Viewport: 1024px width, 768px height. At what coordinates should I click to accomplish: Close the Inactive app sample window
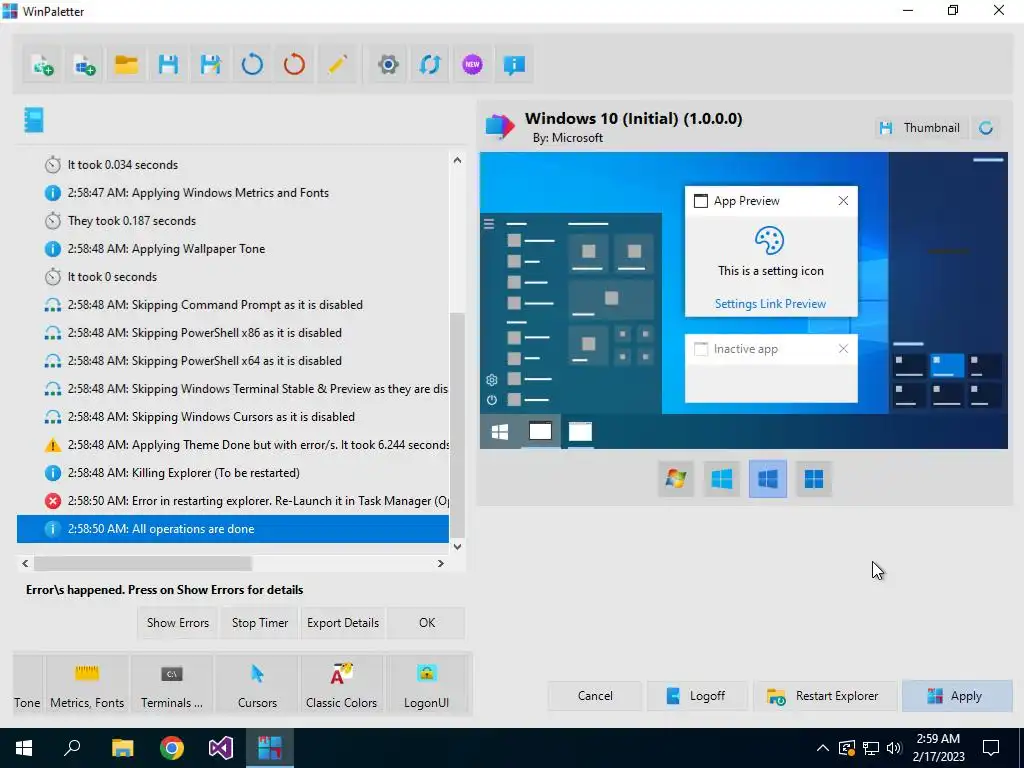pos(843,349)
